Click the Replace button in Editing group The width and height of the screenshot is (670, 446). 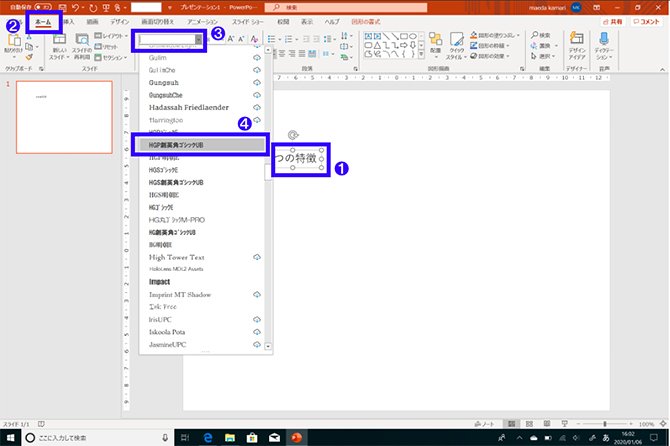tap(544, 46)
